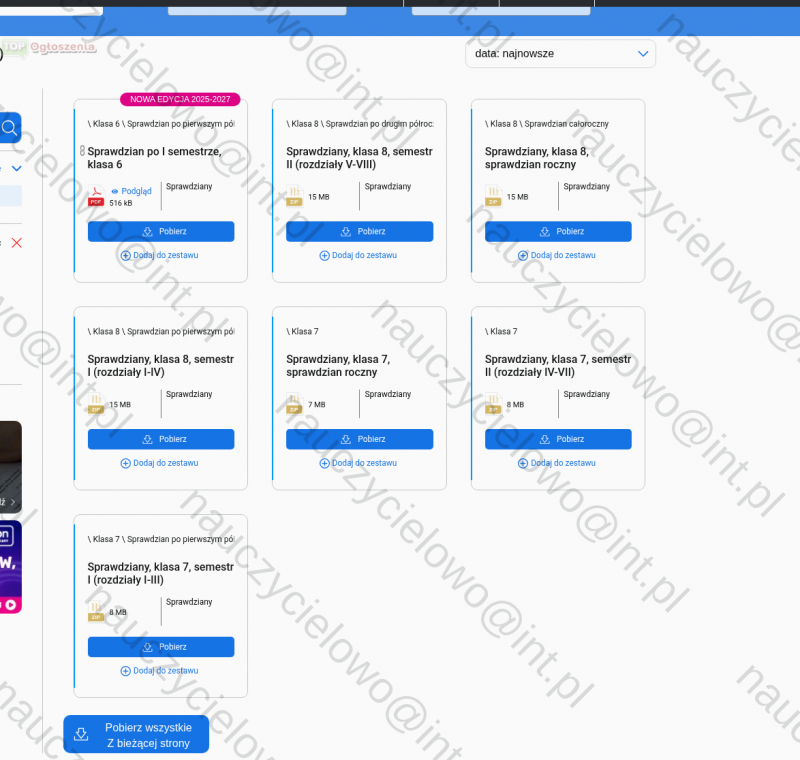Click the search magnifier icon in sidebar
The width and height of the screenshot is (800, 760).
coord(9,128)
